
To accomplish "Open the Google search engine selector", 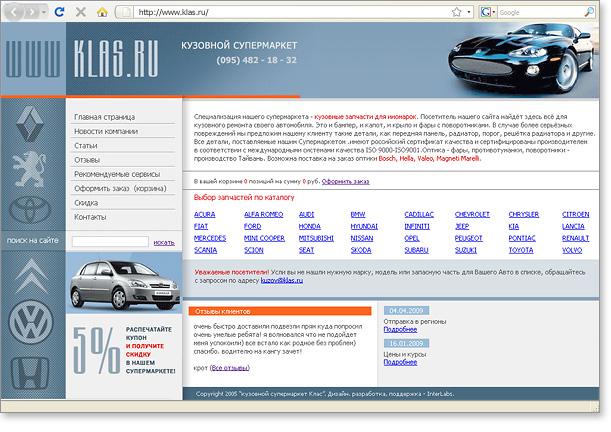I will click(x=487, y=12).
